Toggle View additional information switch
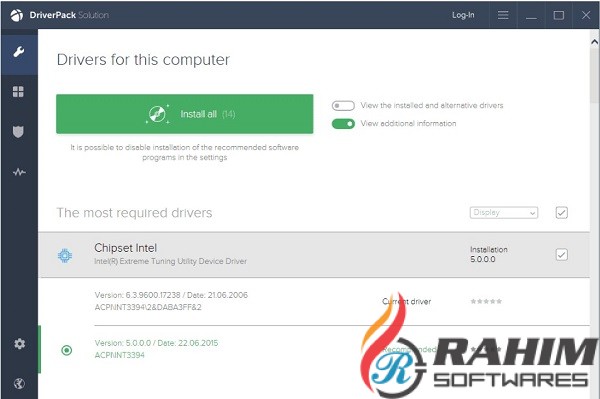Screen dimensions: 600x399 pyautogui.click(x=343, y=124)
